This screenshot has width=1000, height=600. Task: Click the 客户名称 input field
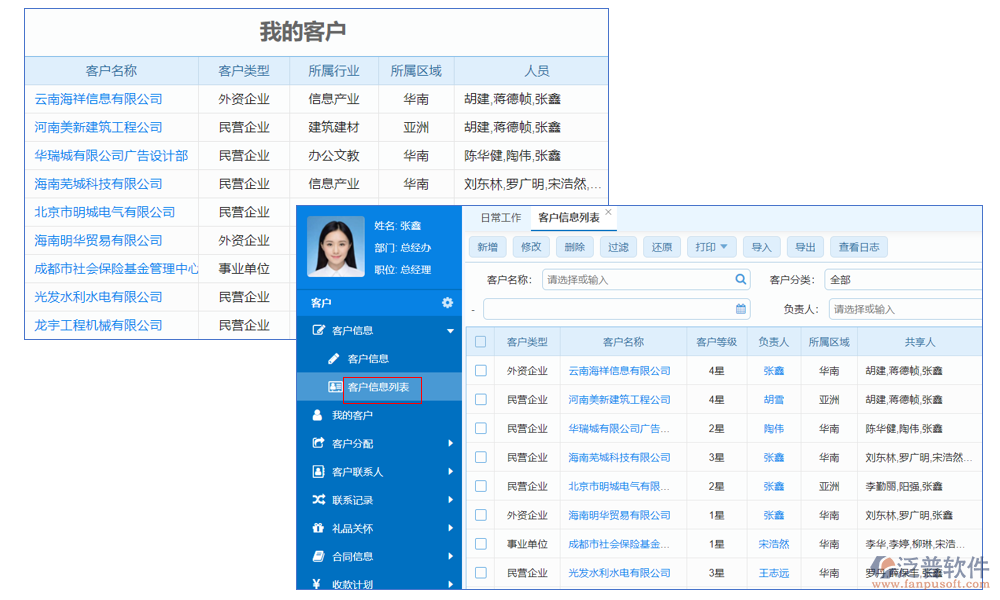pos(640,278)
